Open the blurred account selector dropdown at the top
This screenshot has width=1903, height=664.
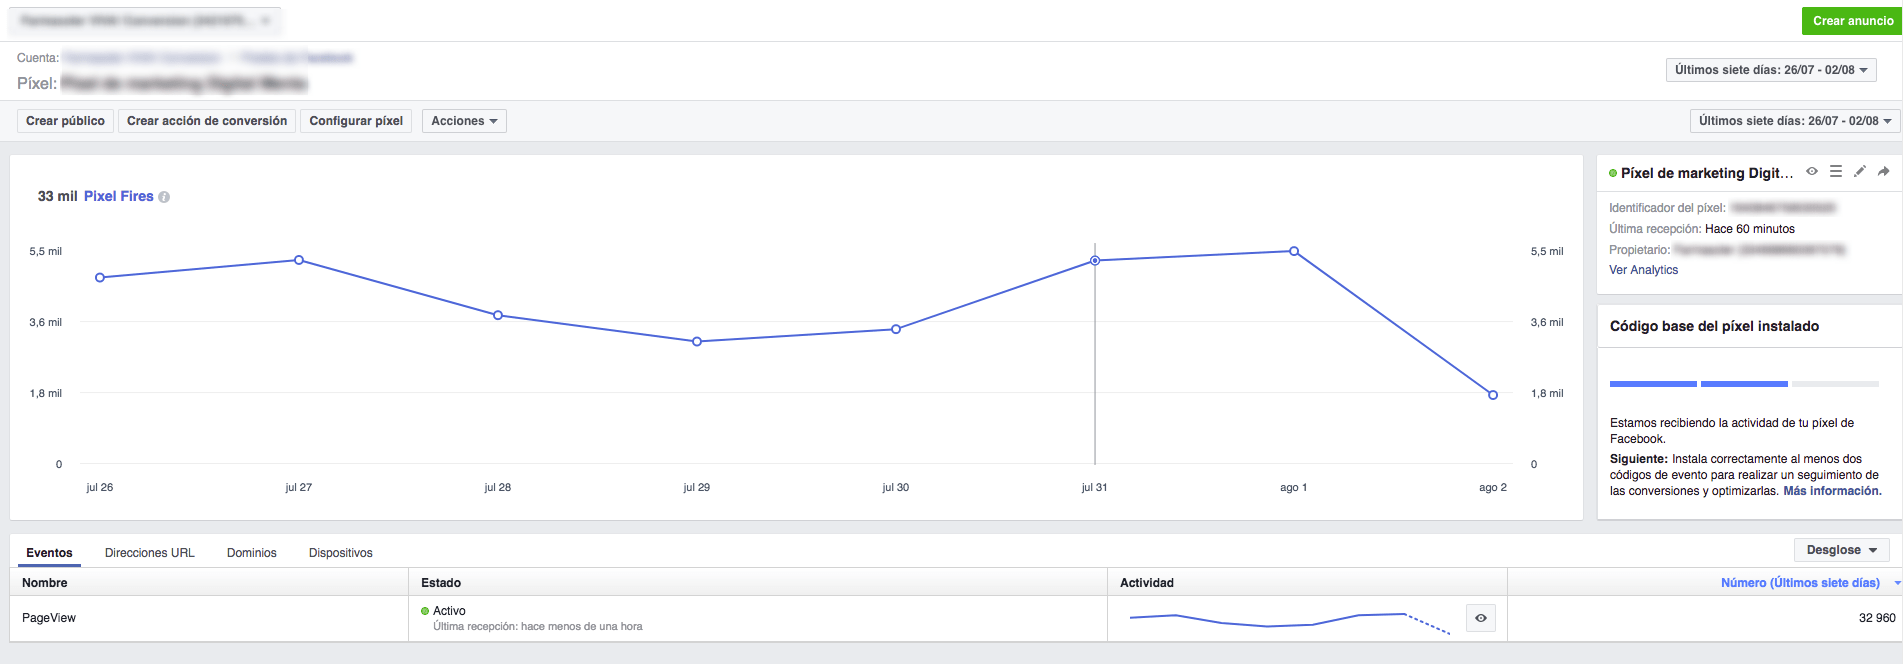pyautogui.click(x=147, y=21)
